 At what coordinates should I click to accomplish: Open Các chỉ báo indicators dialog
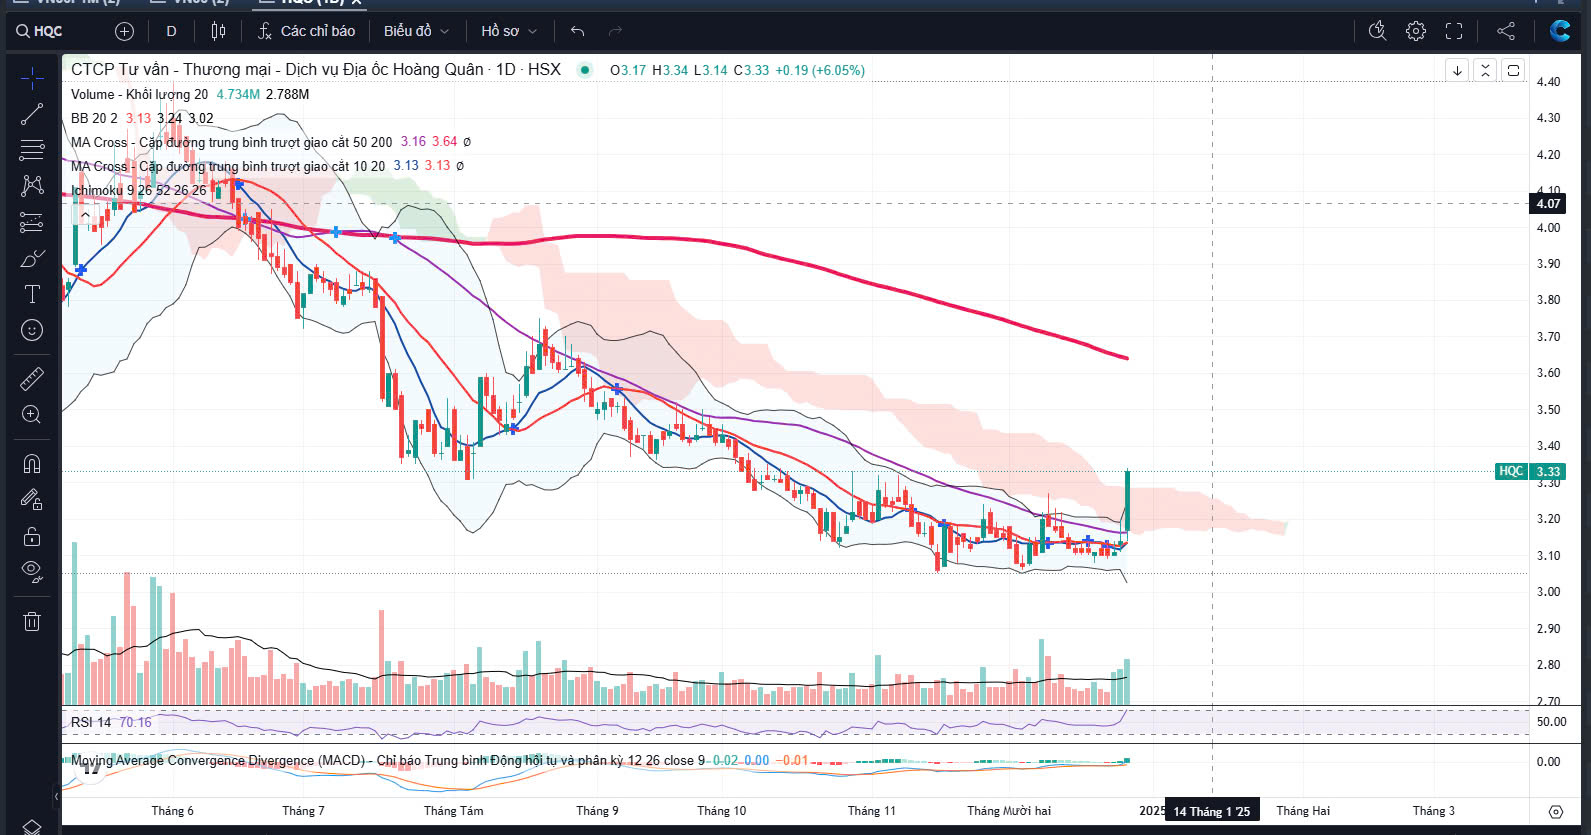pos(306,31)
